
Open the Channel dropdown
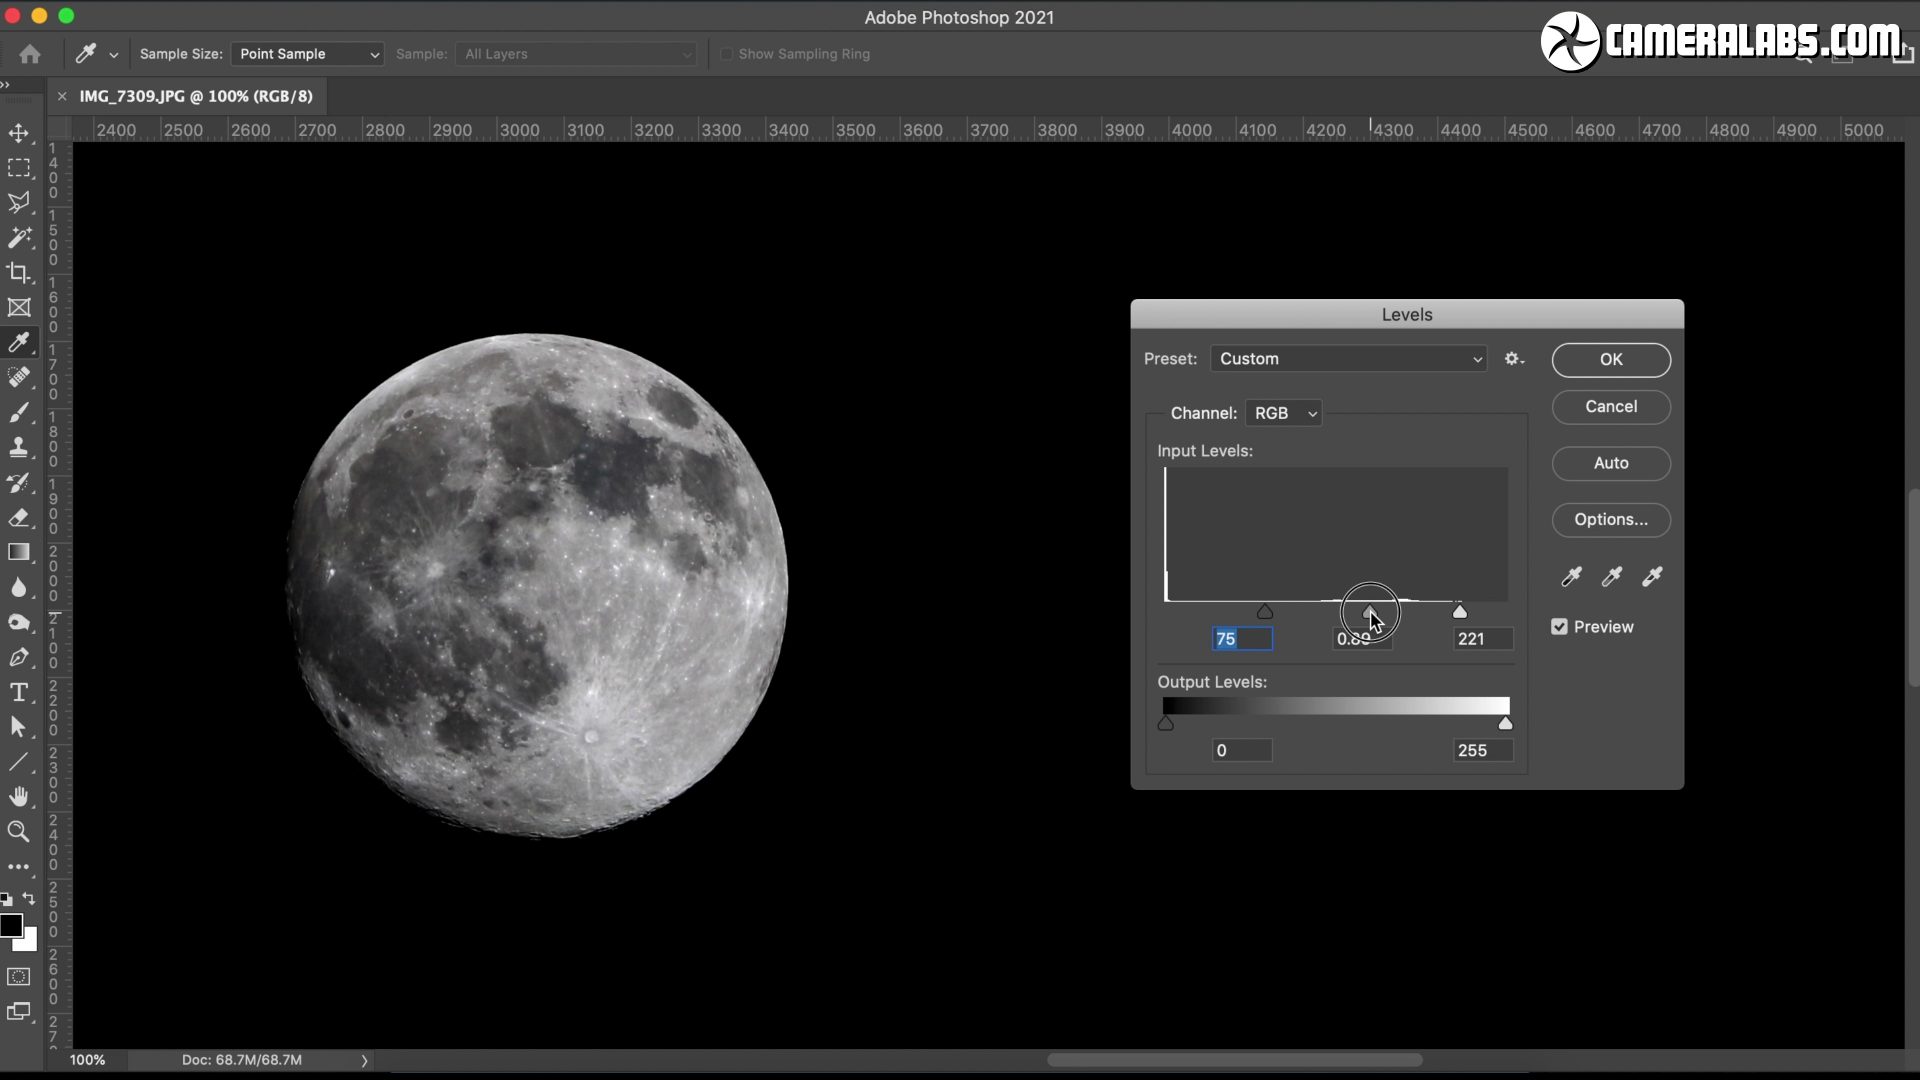click(1284, 412)
